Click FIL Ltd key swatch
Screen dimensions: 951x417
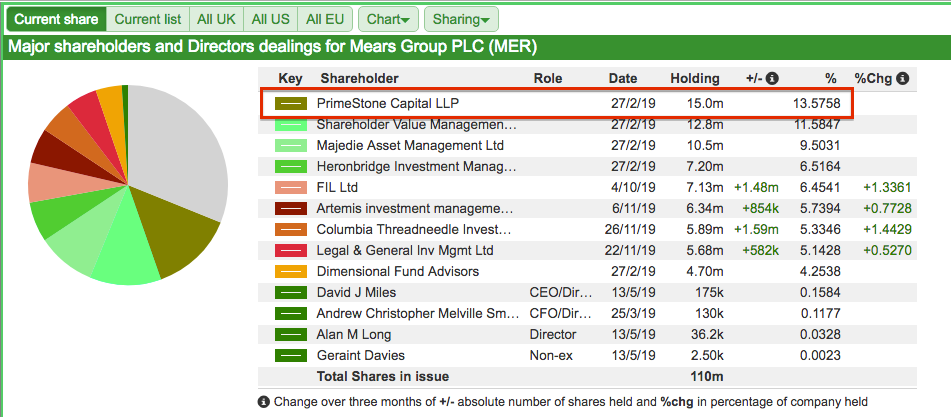(x=291, y=188)
